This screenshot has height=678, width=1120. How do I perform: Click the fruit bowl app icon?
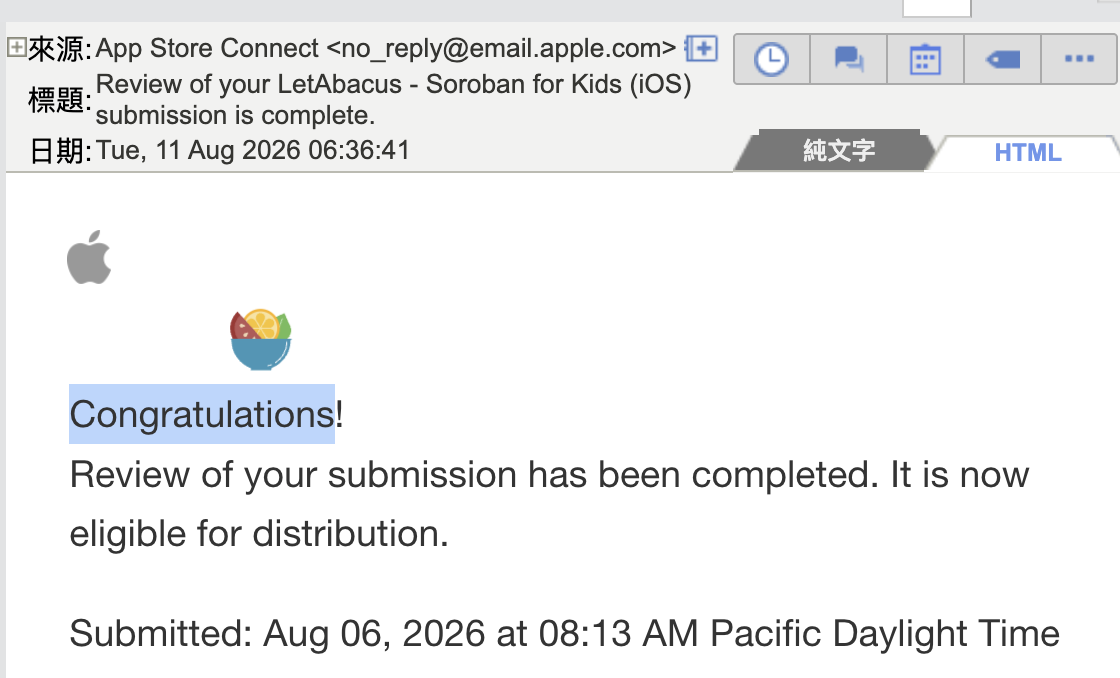[x=261, y=339]
